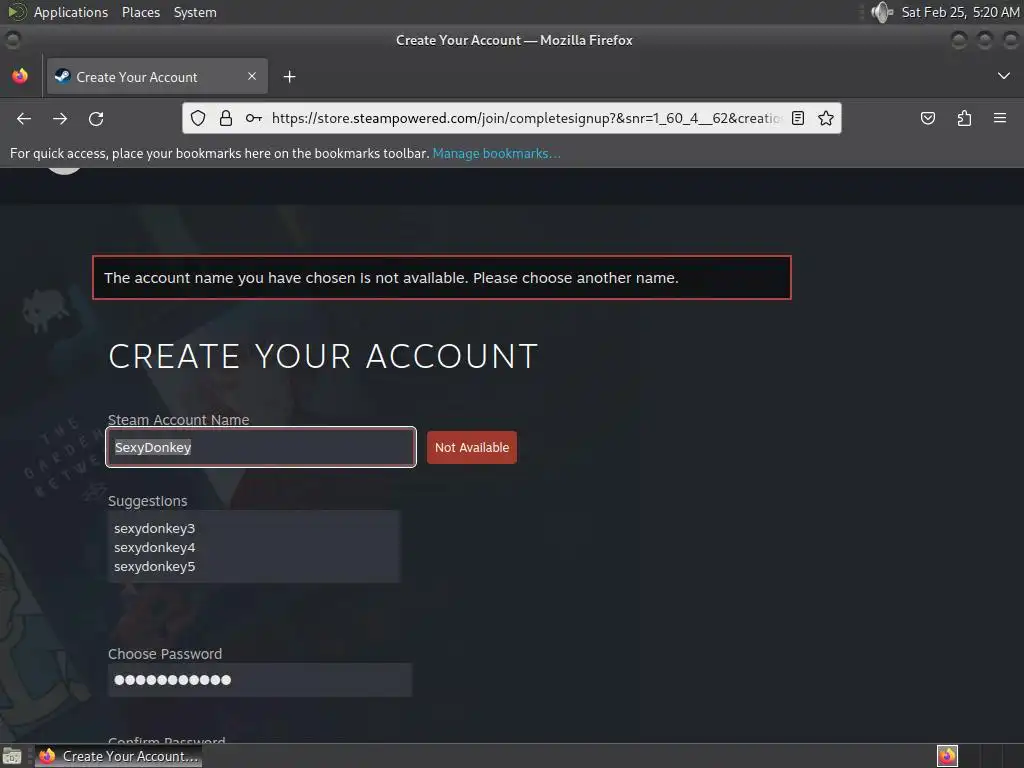Choose suggestion sexydonkey4
The image size is (1024, 768).
[x=155, y=547]
